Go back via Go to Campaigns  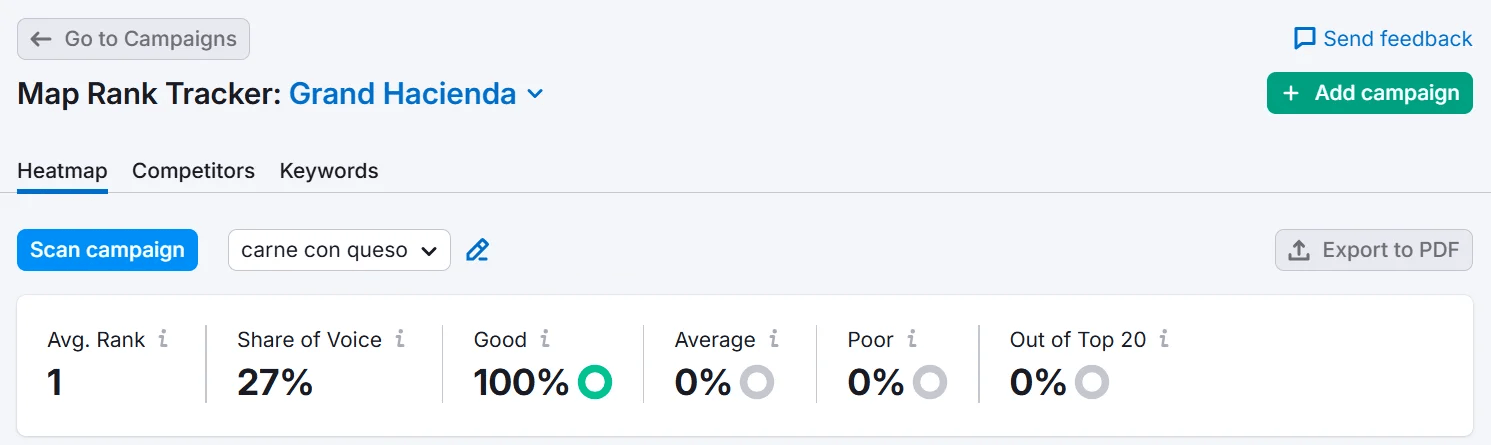pos(133,39)
